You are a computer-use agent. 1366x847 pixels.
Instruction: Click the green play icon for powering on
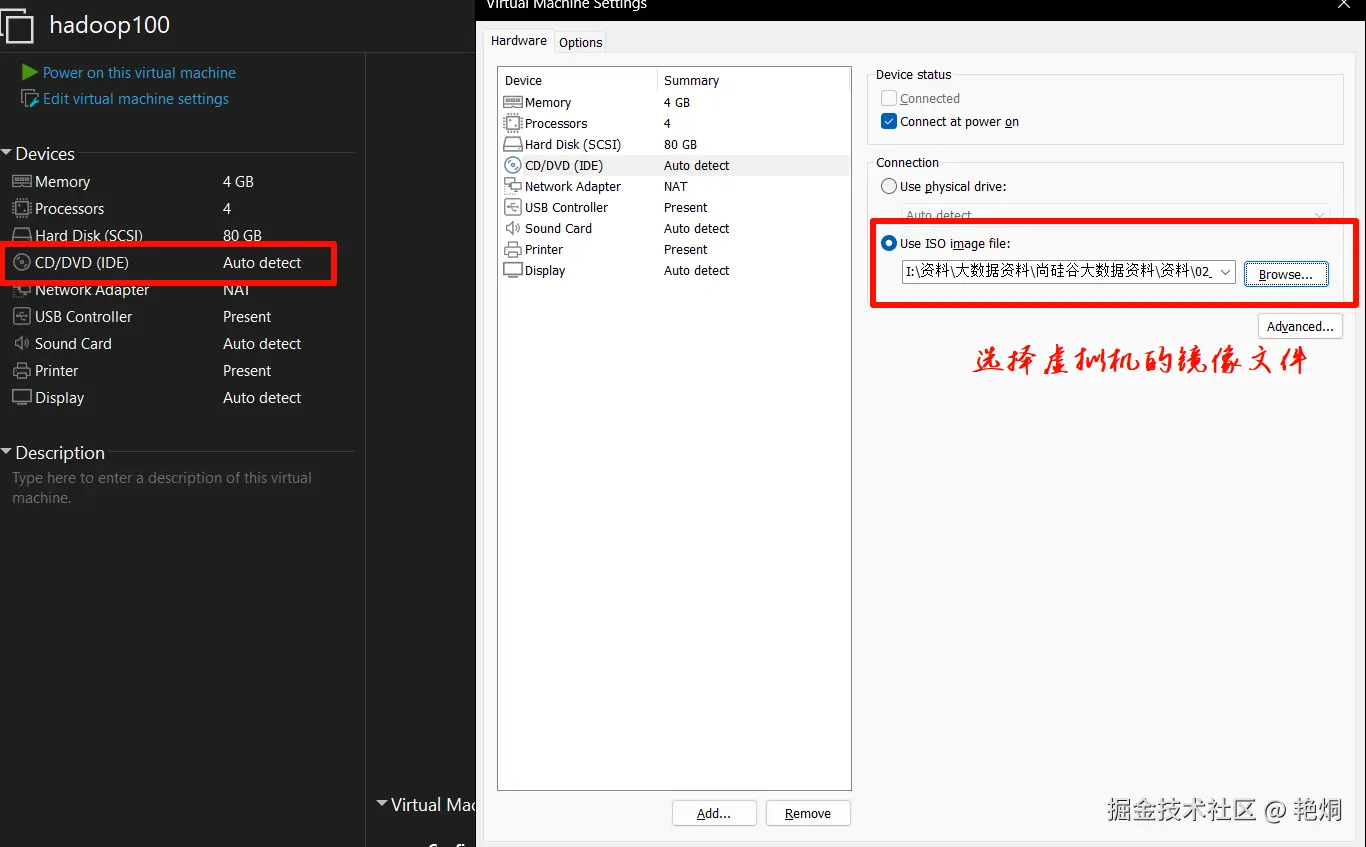[x=29, y=72]
